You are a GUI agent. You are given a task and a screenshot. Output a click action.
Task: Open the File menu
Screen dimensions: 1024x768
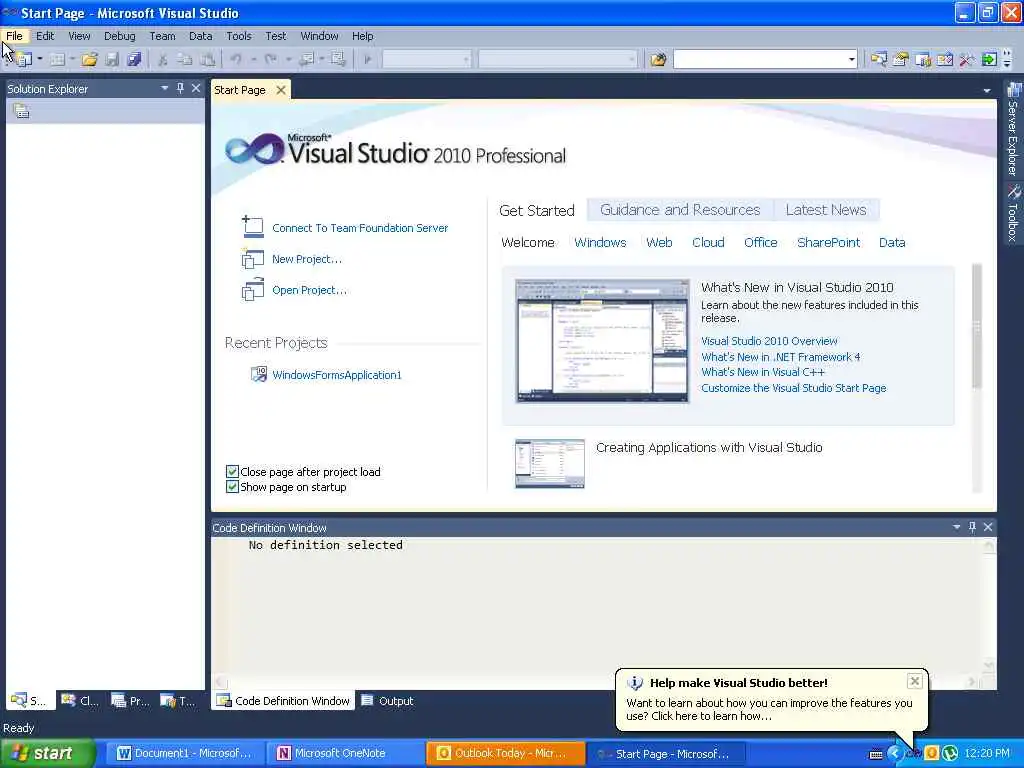pyautogui.click(x=14, y=36)
